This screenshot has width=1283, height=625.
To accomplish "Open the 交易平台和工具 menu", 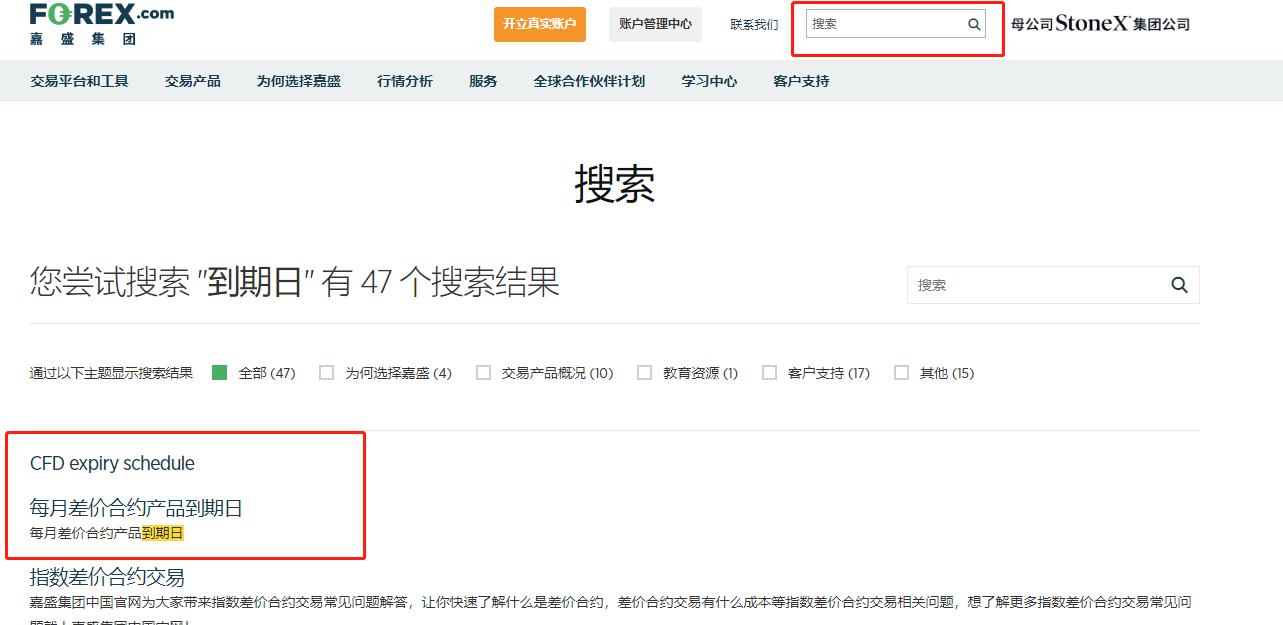I will 80,81.
